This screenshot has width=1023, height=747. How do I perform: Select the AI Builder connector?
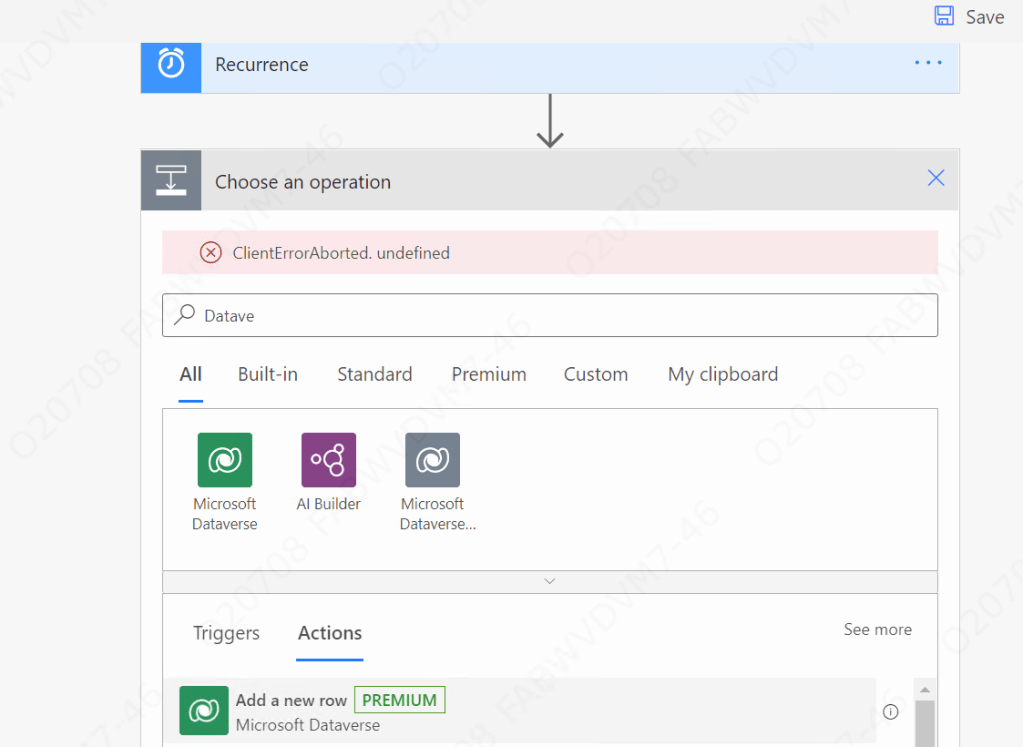(329, 461)
